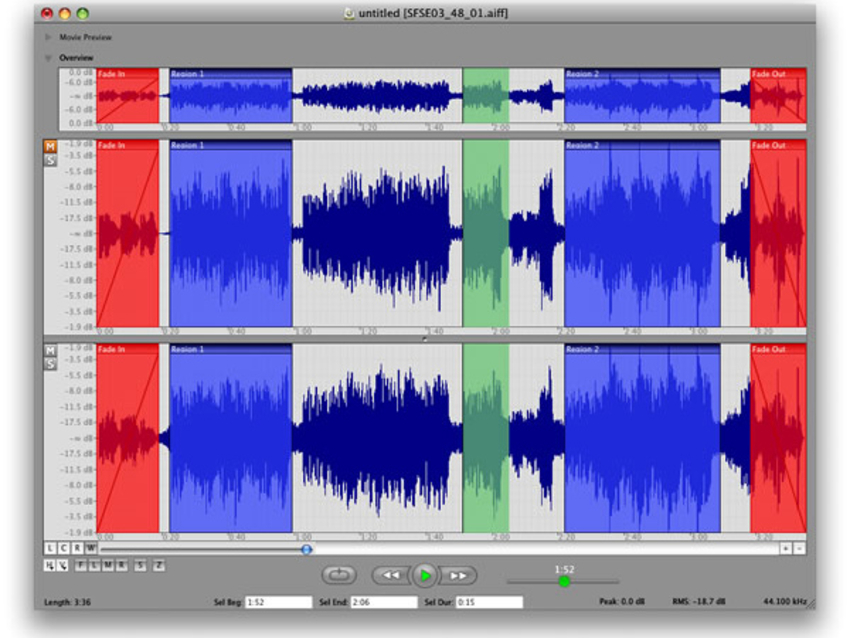Collapse the Overview section
The width and height of the screenshot is (850, 638).
[48, 57]
